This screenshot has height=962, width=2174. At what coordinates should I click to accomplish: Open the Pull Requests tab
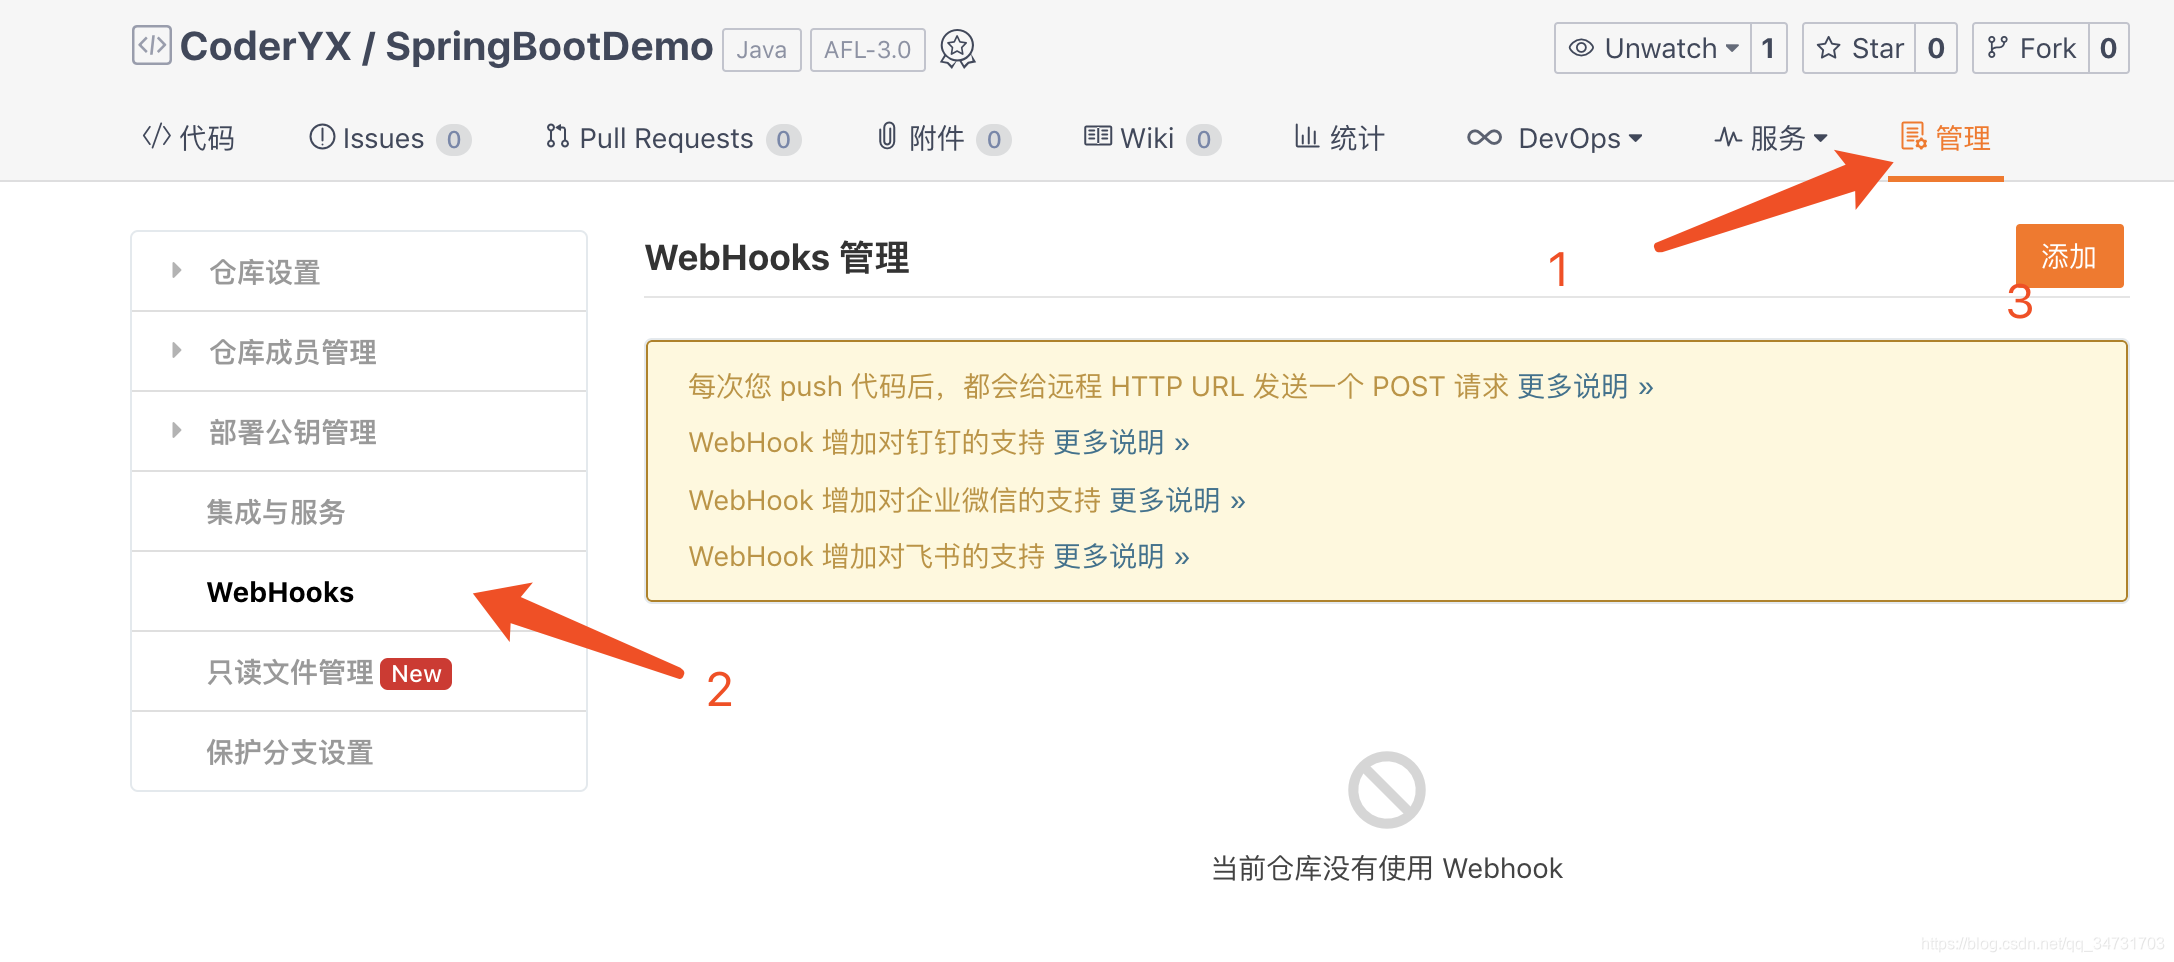click(673, 138)
